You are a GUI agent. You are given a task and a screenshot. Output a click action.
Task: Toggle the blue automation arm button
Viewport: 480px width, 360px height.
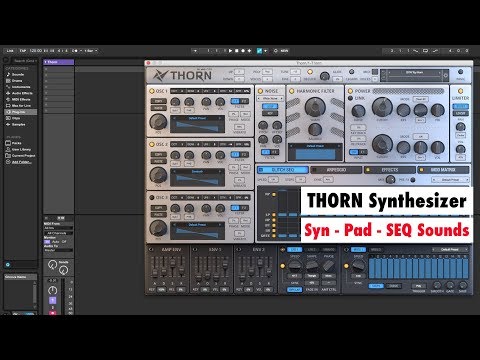click(x=259, y=51)
